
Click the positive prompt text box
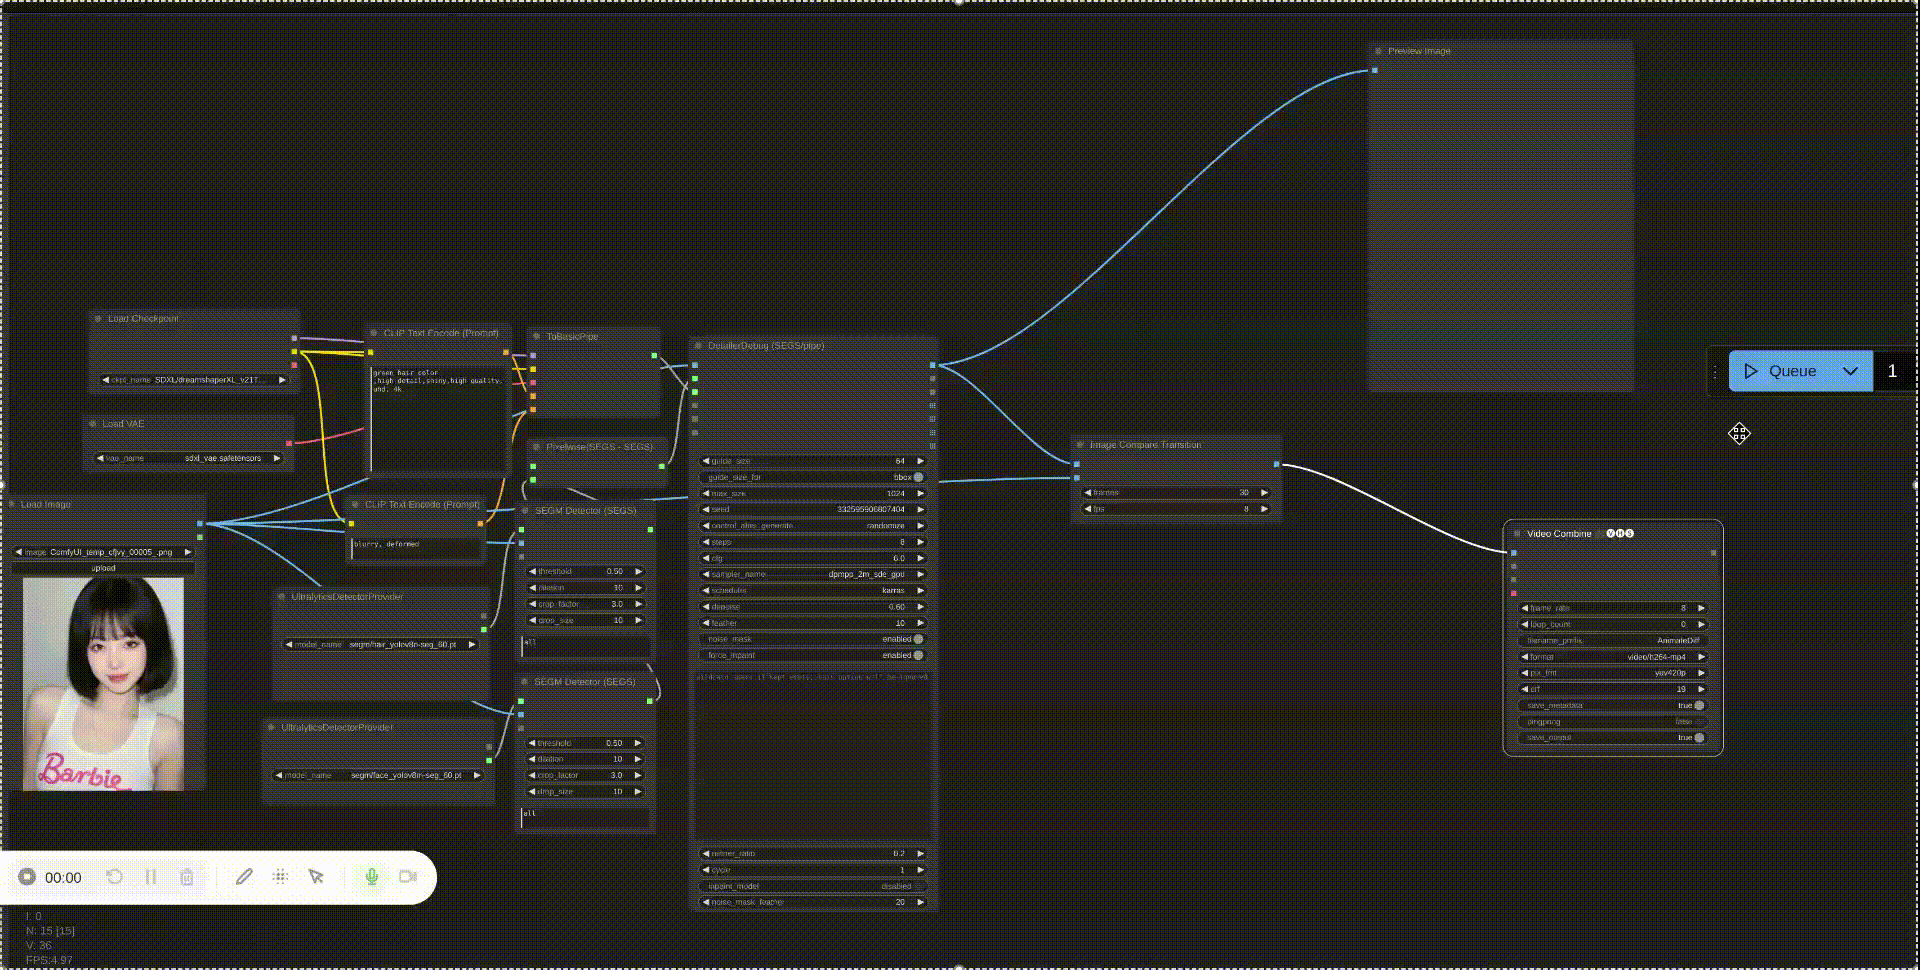437,418
